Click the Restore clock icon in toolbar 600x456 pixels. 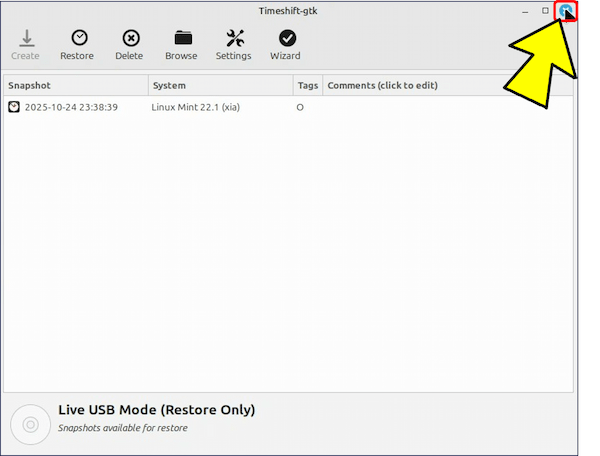tap(77, 39)
